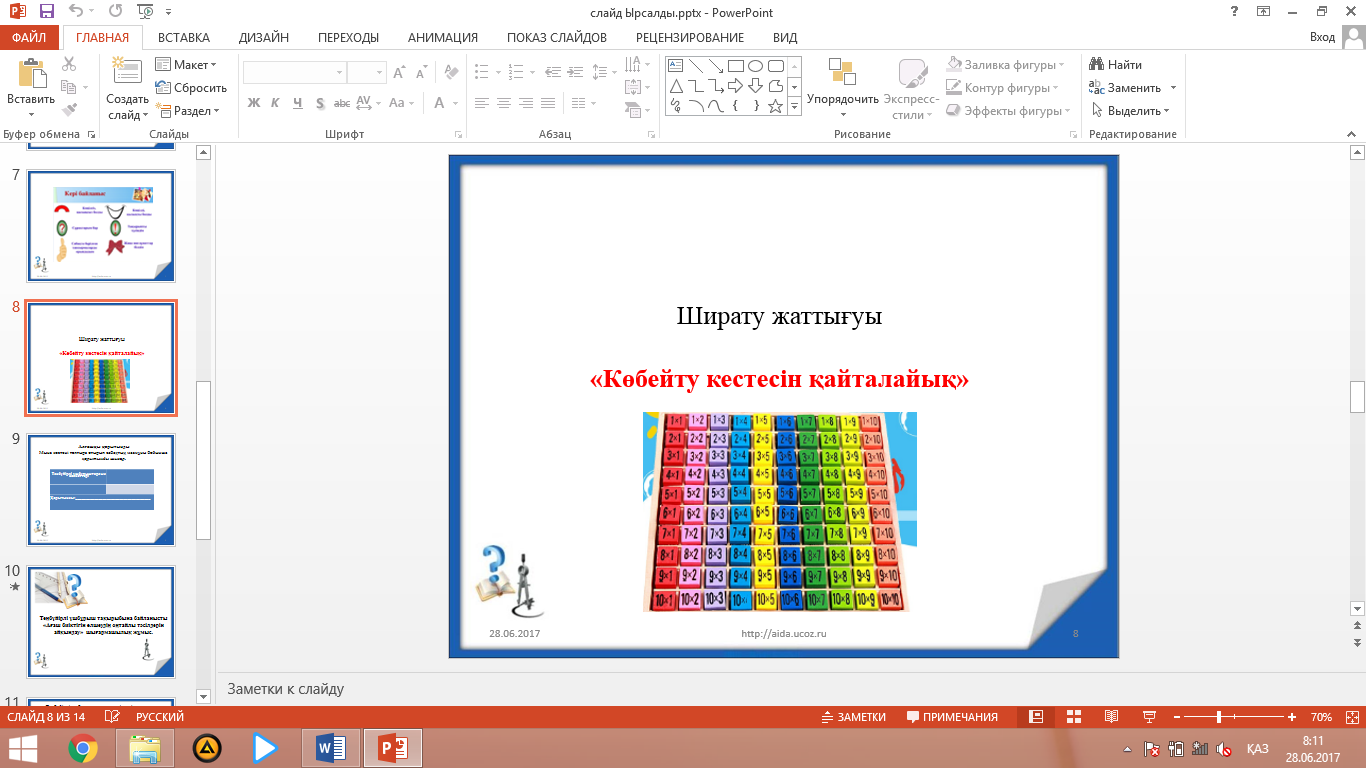Open the ПОКАЗ СЛАЙДОВ tab
Viewport: 1366px width, 768px height.
coord(557,37)
